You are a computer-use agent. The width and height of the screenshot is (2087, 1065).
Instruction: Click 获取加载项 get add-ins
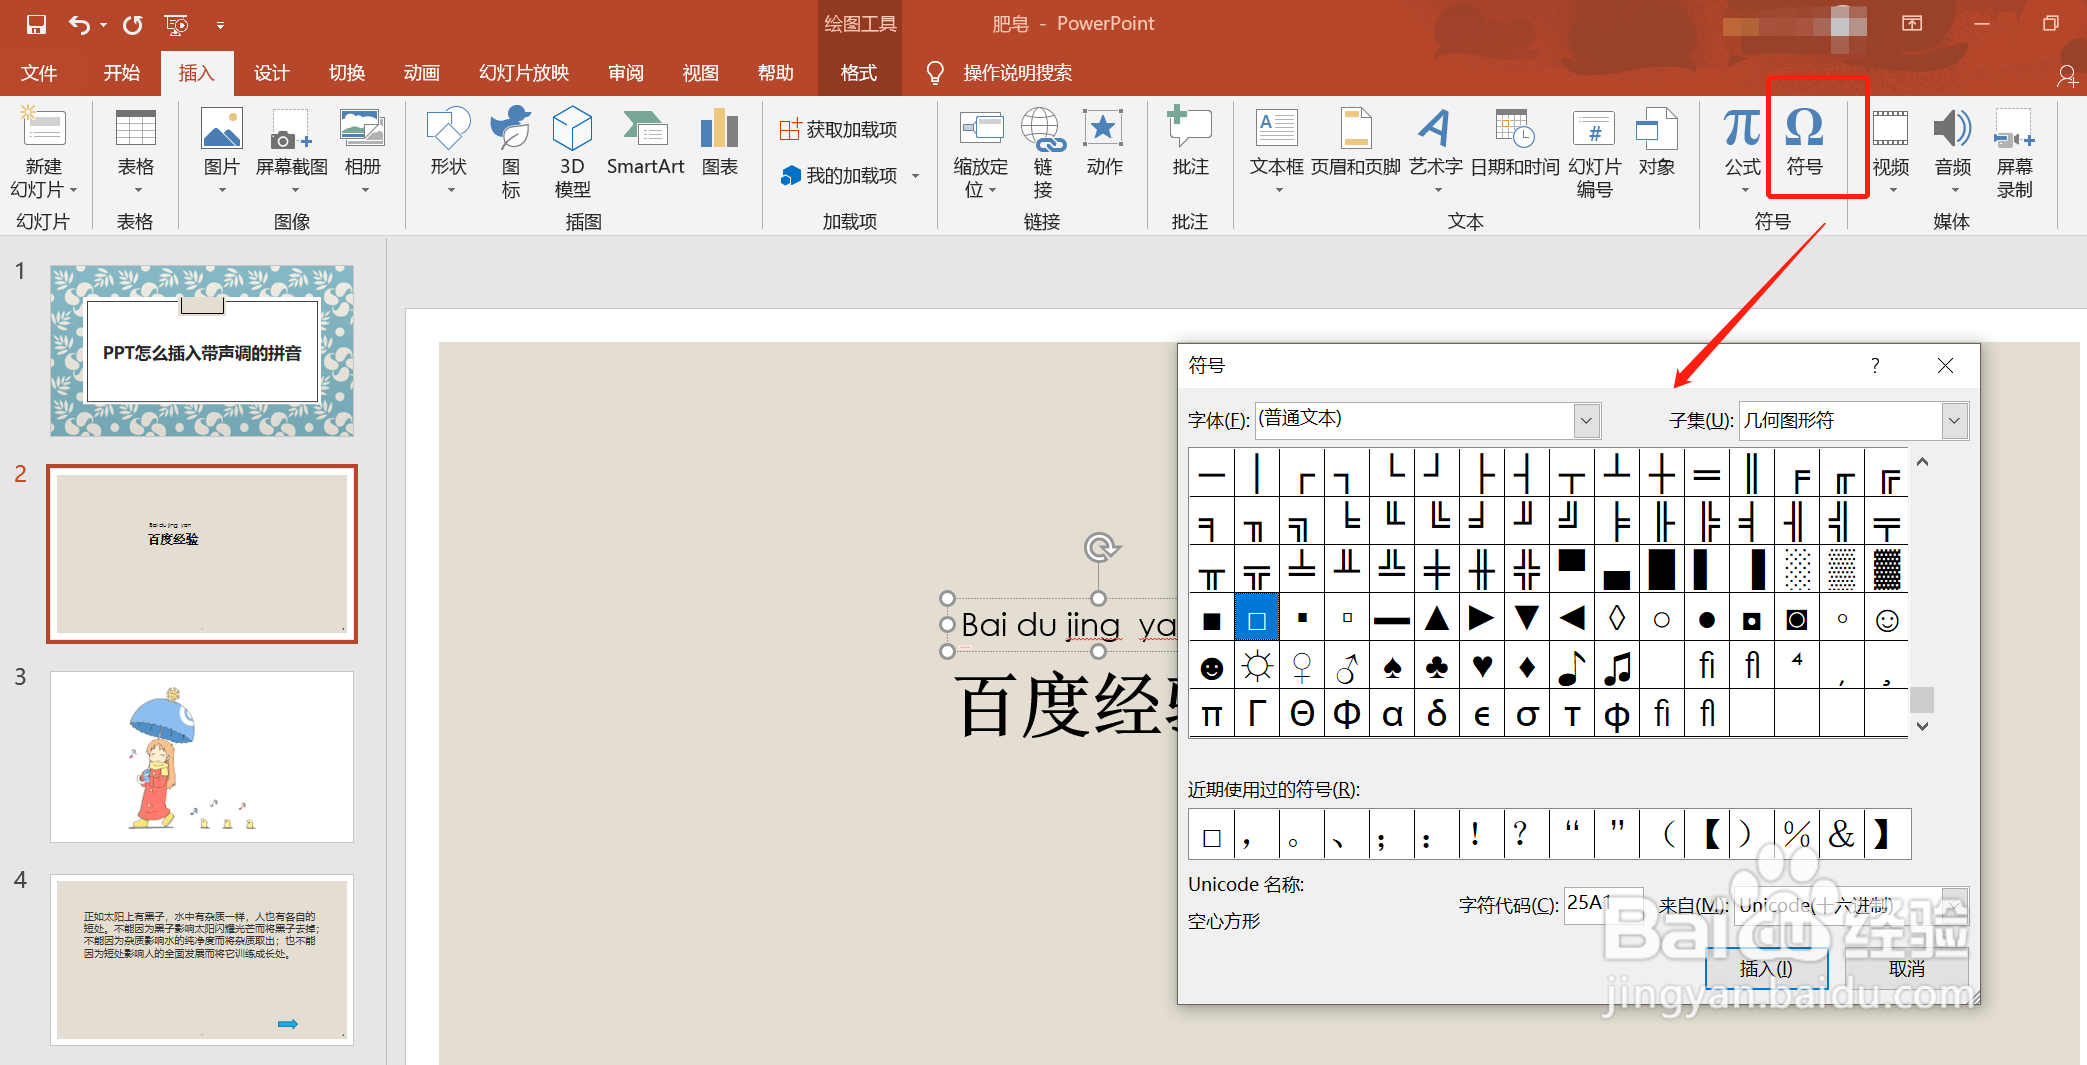click(838, 129)
